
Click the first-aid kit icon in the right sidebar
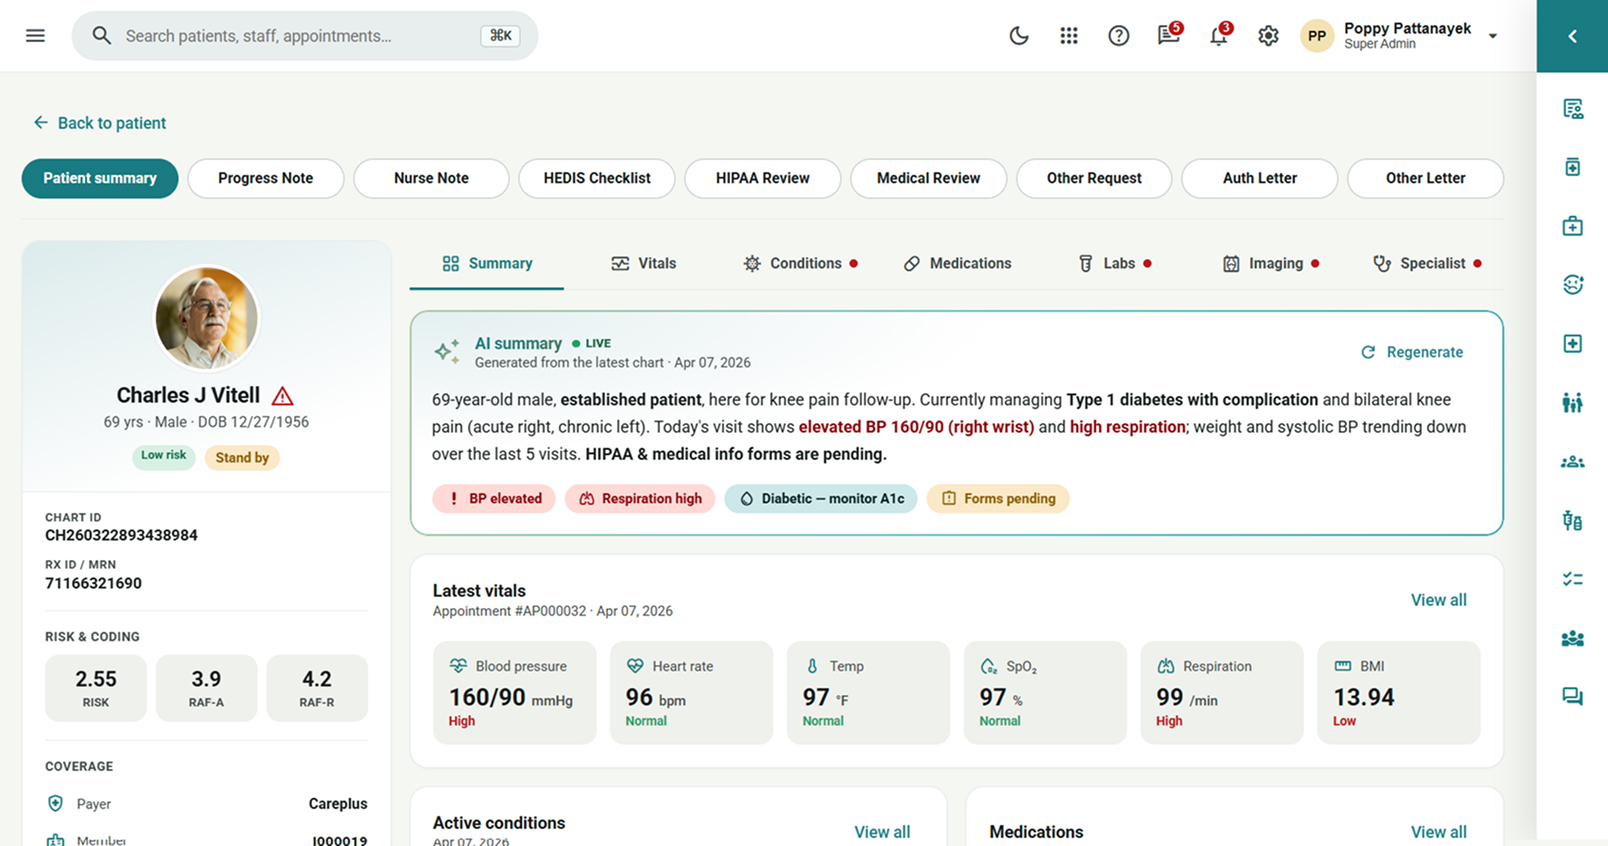pos(1573,226)
